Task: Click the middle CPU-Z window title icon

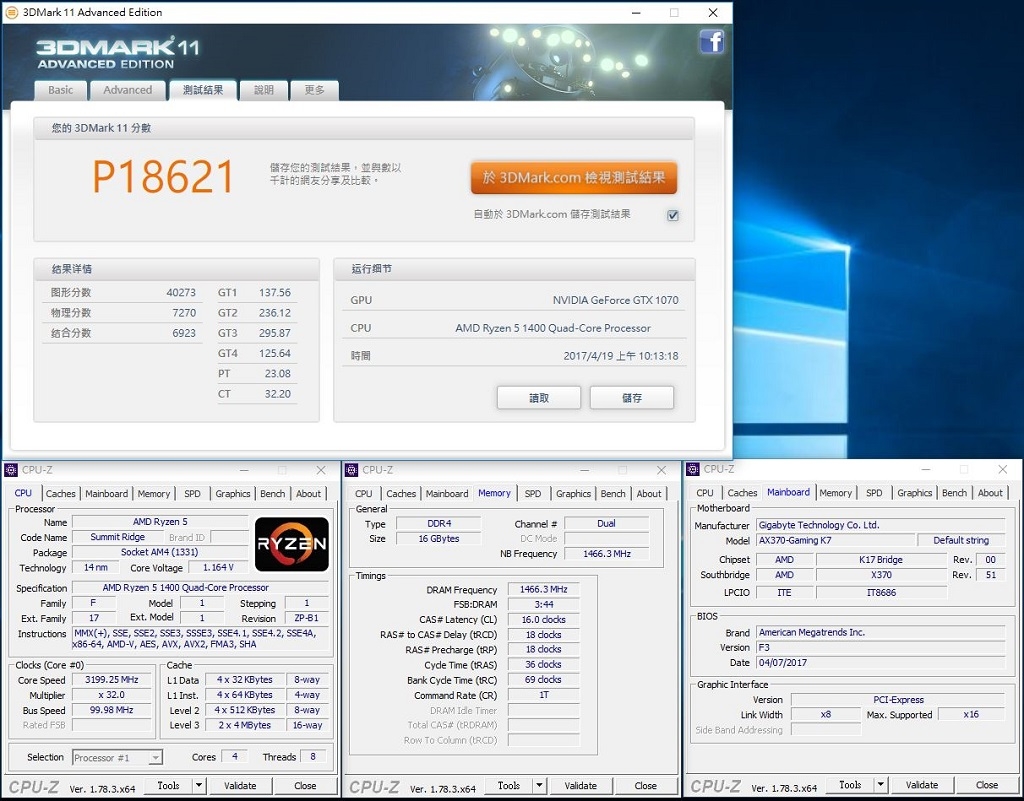Action: pos(351,470)
